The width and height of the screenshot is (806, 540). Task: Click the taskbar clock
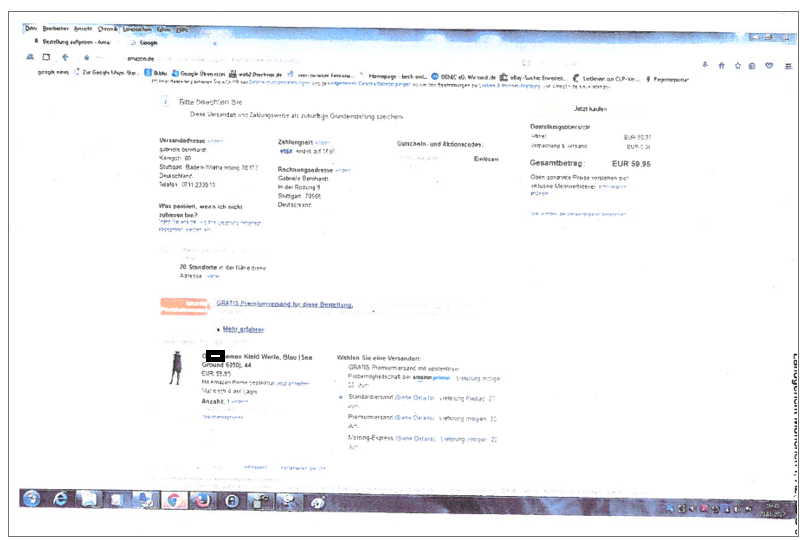pos(772,509)
